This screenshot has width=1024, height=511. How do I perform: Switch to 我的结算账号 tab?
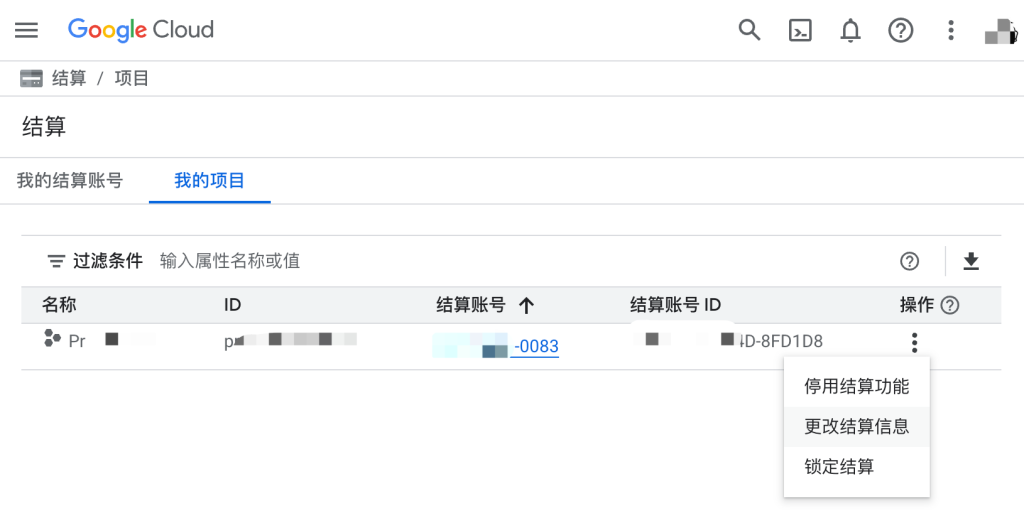[70, 181]
